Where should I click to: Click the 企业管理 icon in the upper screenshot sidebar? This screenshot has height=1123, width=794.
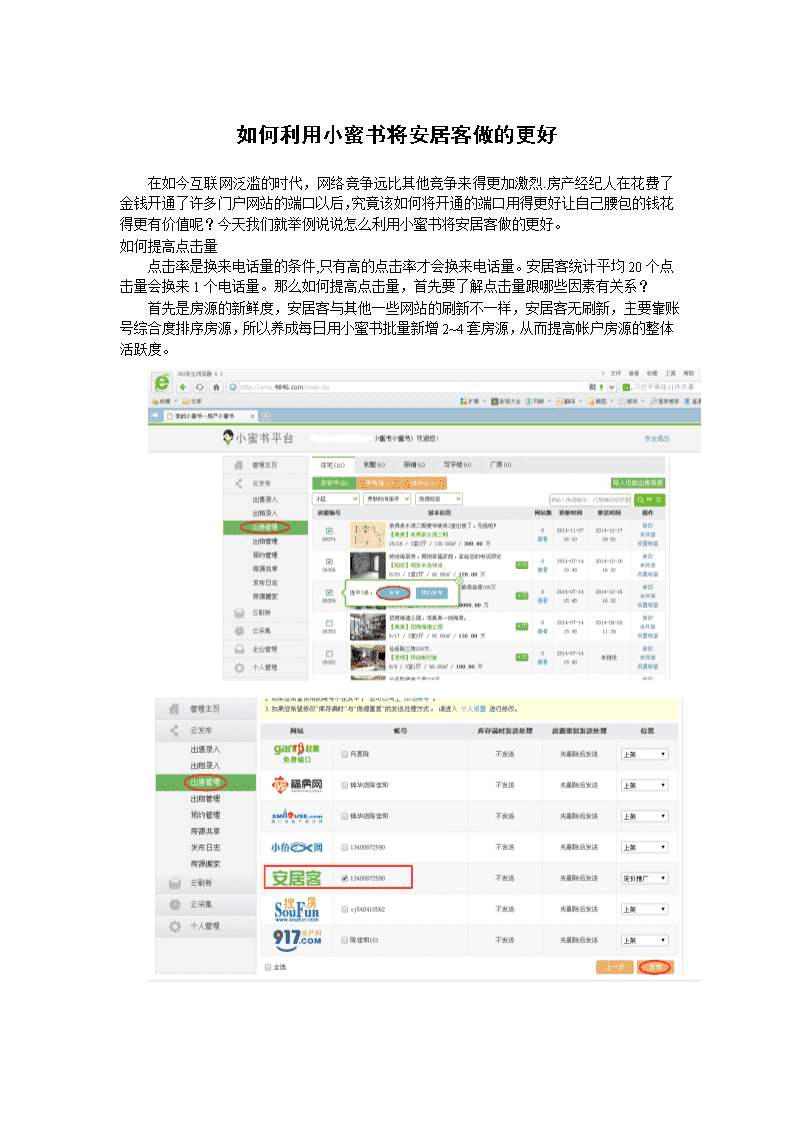(239, 649)
